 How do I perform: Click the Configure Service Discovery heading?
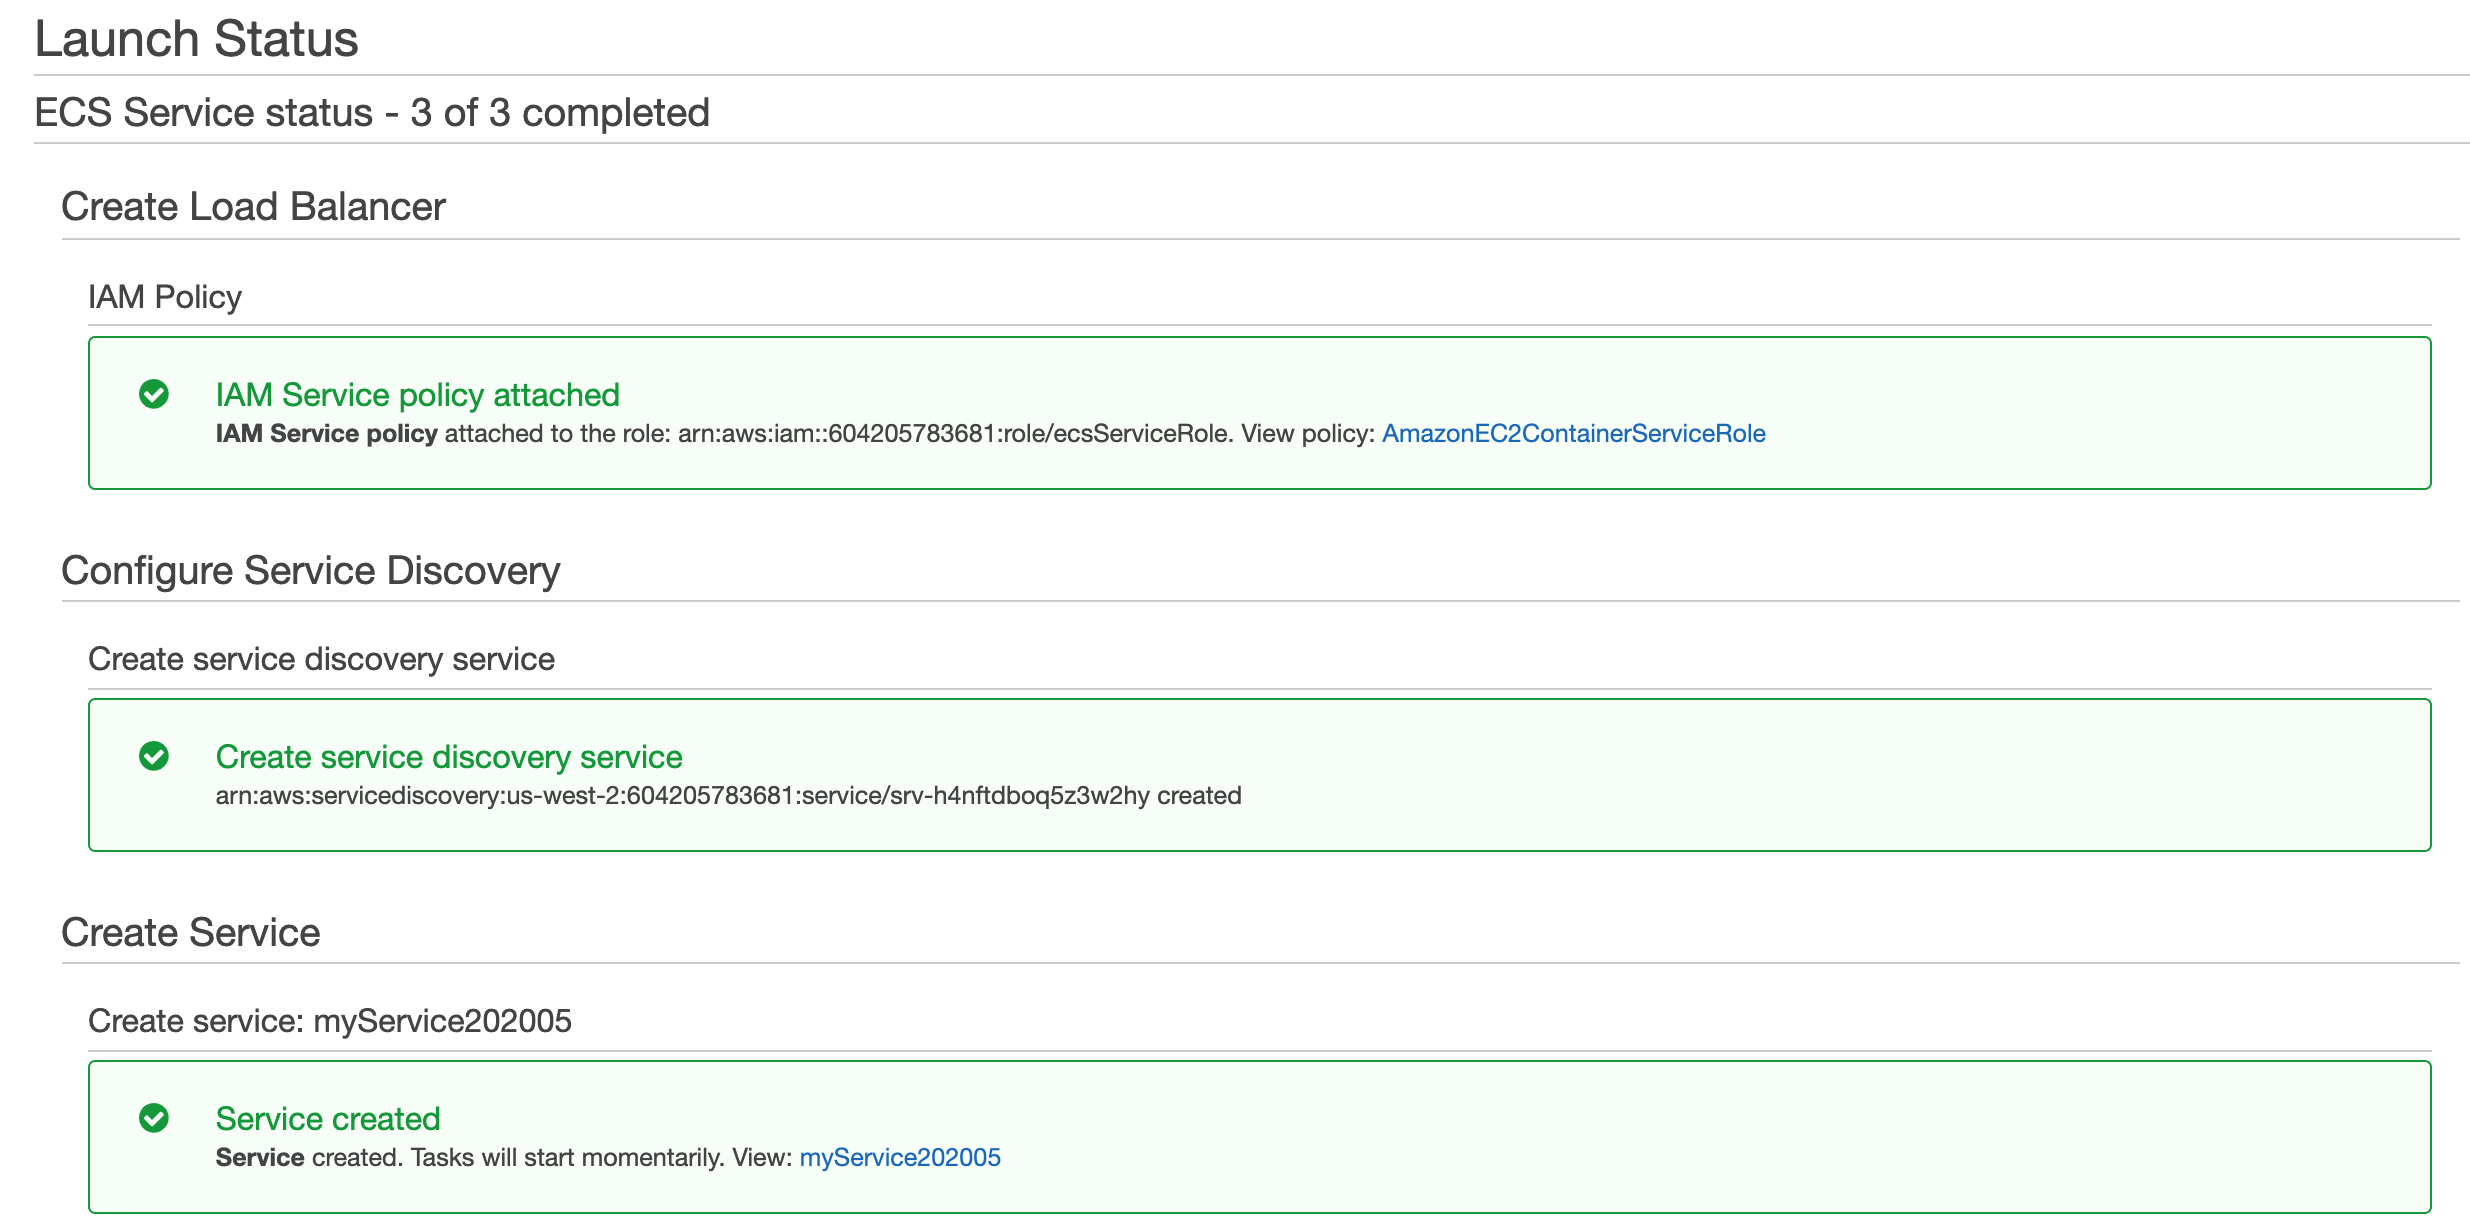pyautogui.click(x=310, y=571)
